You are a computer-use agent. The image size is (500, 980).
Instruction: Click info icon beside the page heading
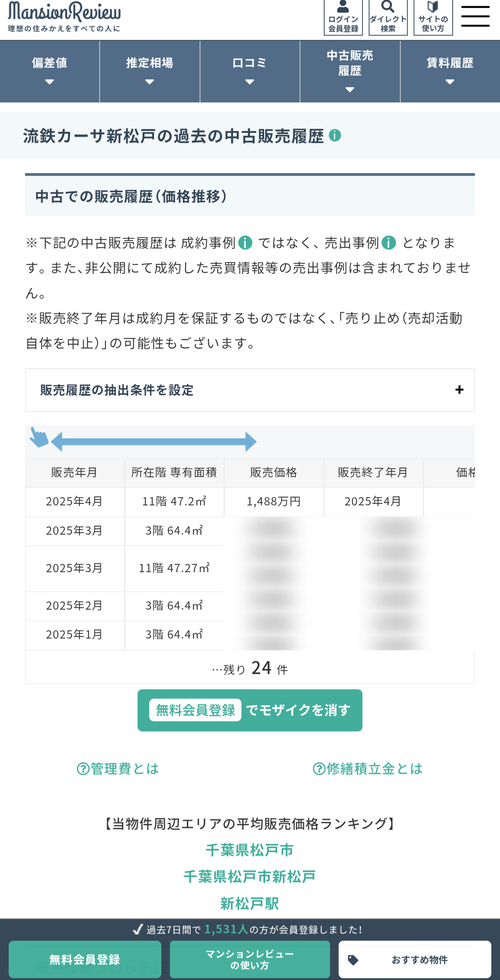(x=335, y=135)
